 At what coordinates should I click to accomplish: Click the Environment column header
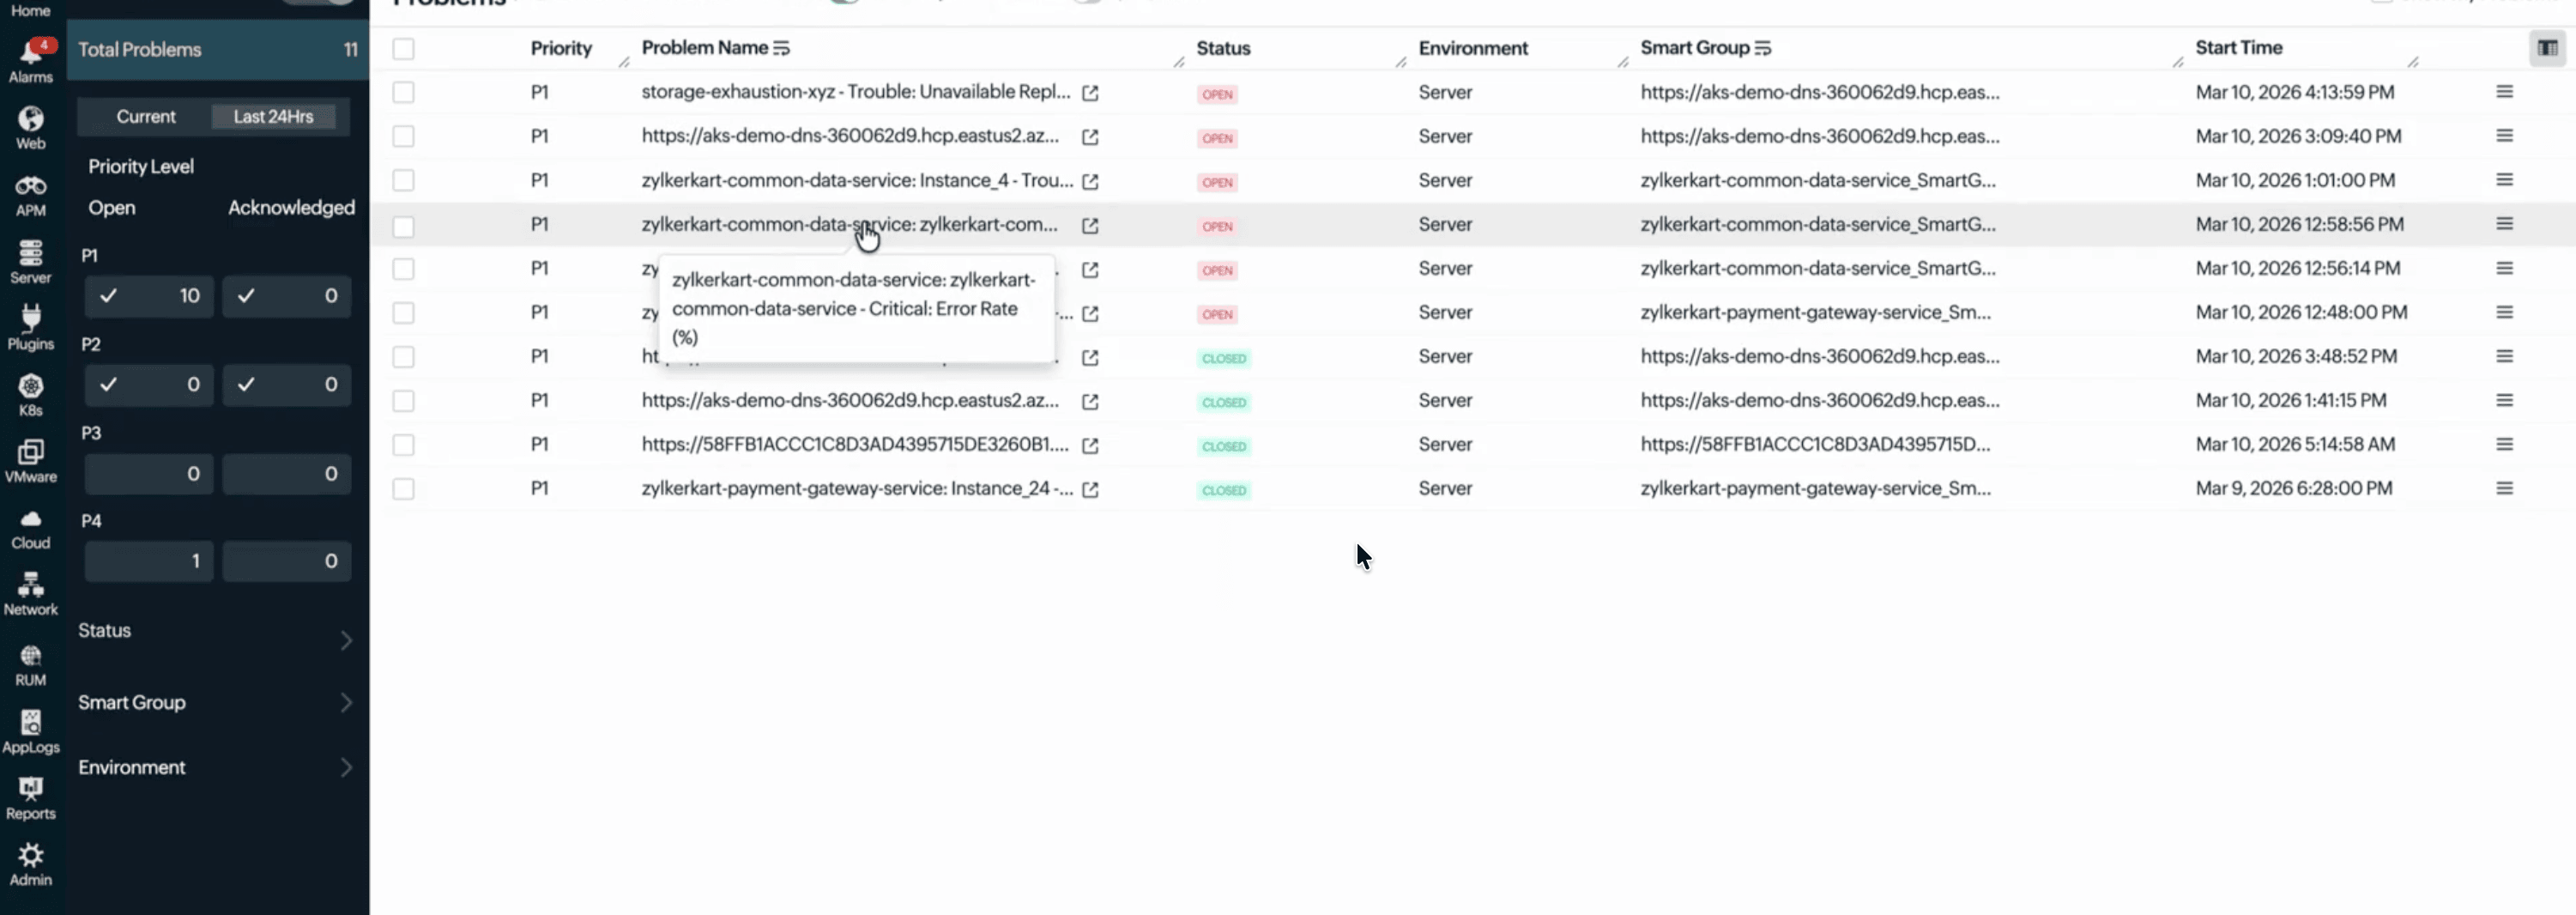pyautogui.click(x=1473, y=48)
